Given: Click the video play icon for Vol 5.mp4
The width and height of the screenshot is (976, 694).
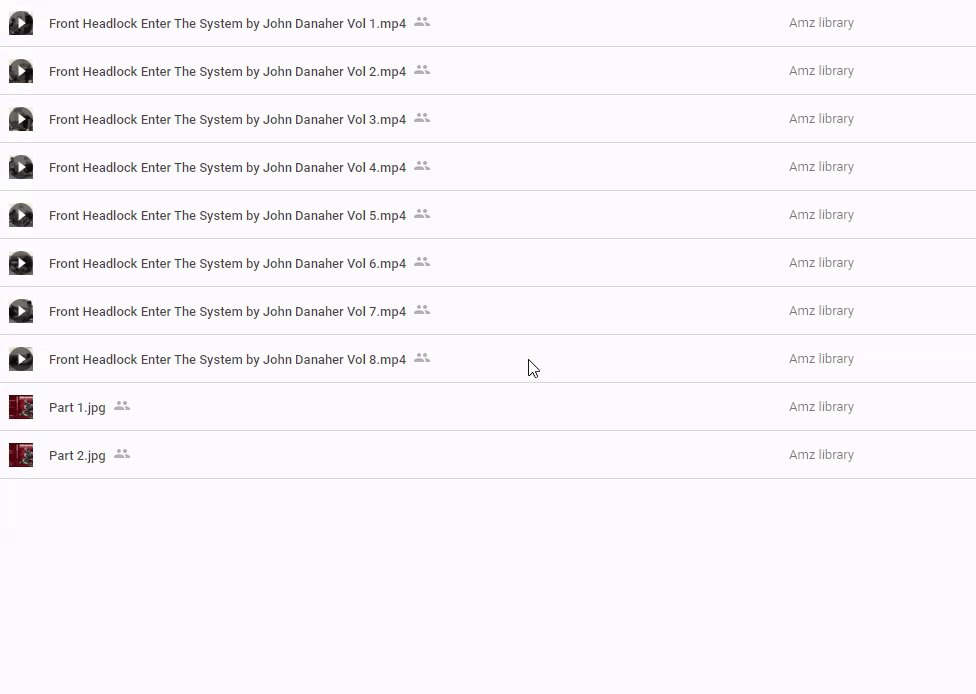Looking at the screenshot, I should (21, 215).
